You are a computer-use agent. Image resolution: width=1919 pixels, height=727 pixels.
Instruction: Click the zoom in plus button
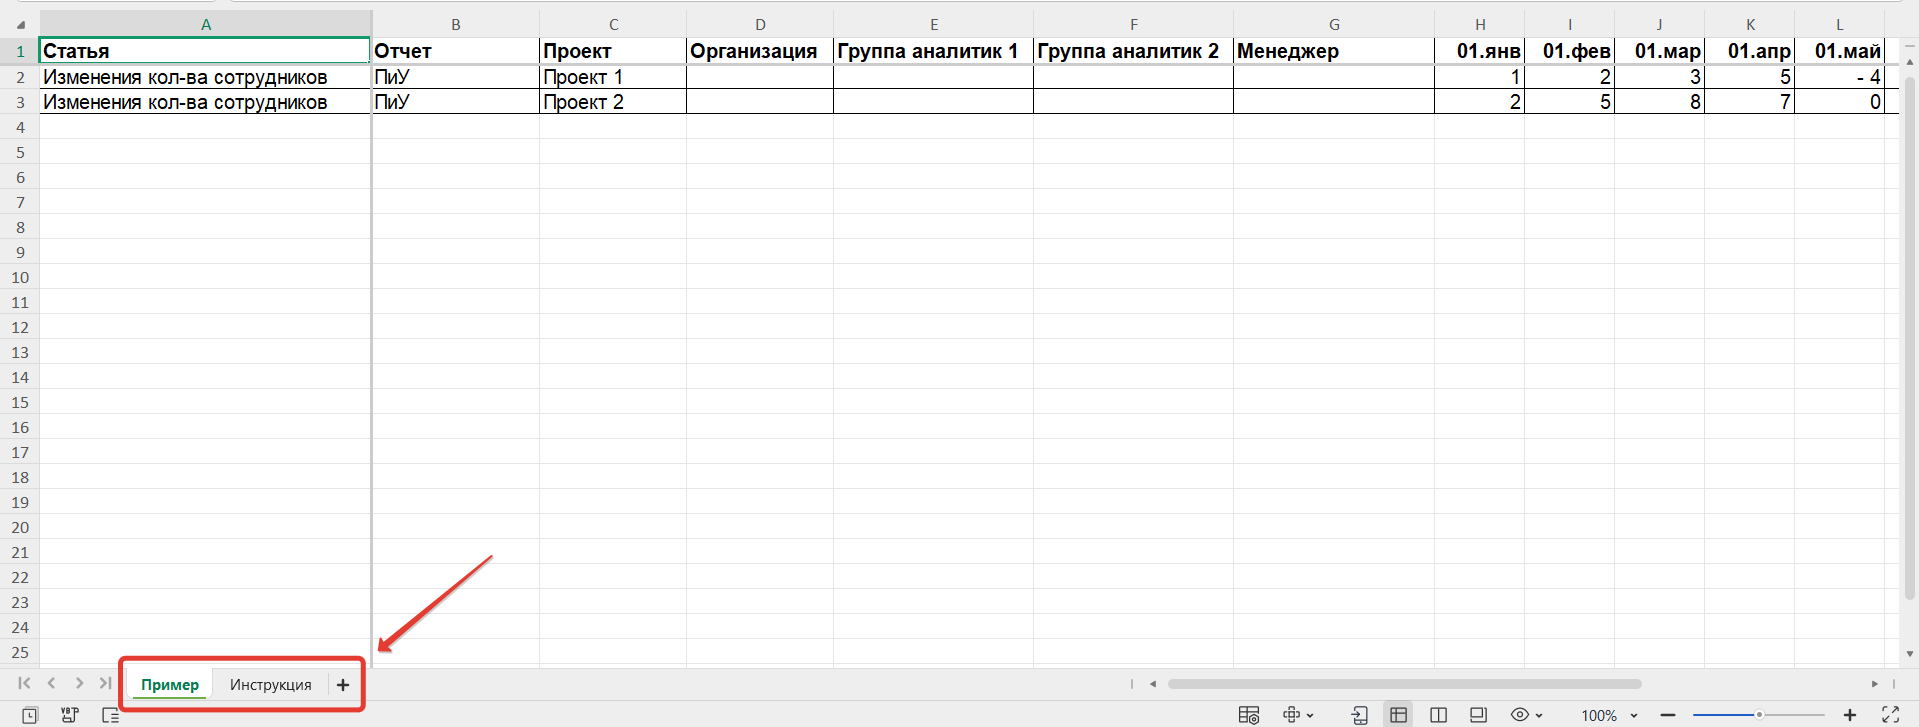click(1850, 715)
